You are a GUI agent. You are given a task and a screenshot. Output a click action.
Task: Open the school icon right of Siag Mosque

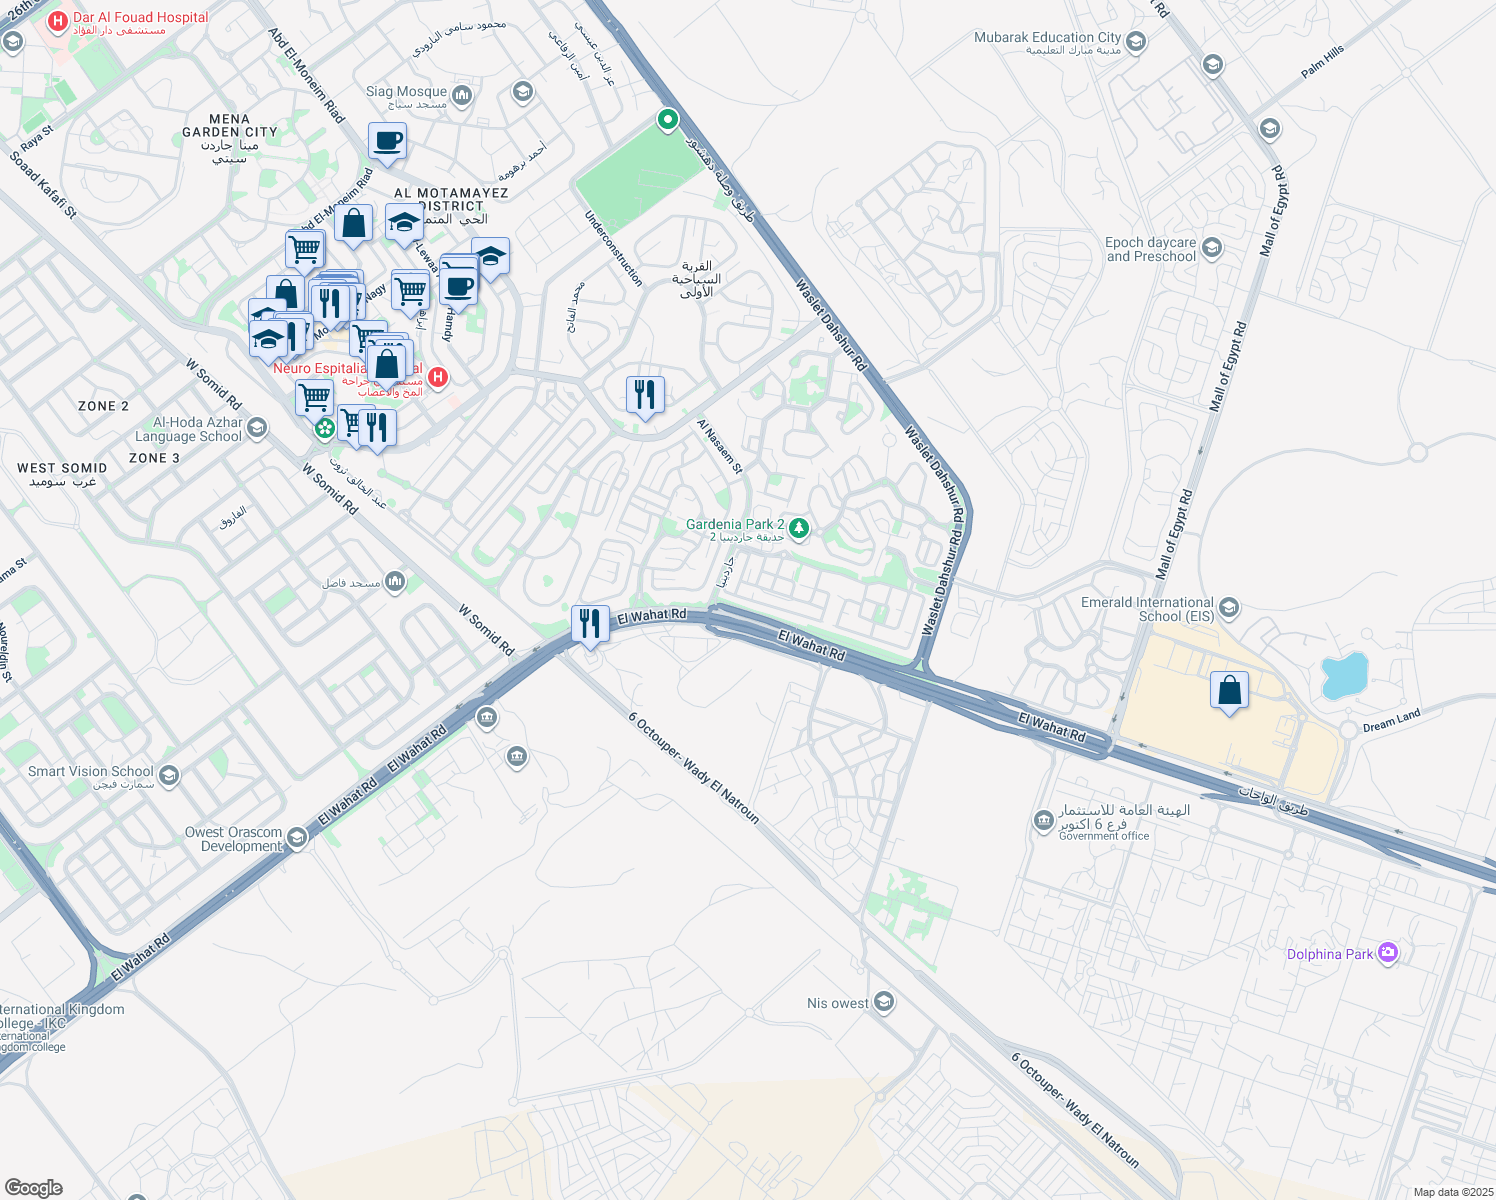(522, 92)
